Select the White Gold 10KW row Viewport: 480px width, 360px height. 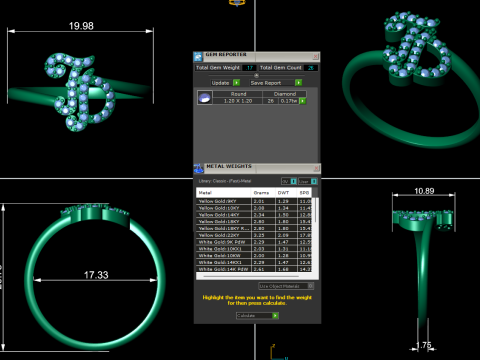[x=254, y=256]
